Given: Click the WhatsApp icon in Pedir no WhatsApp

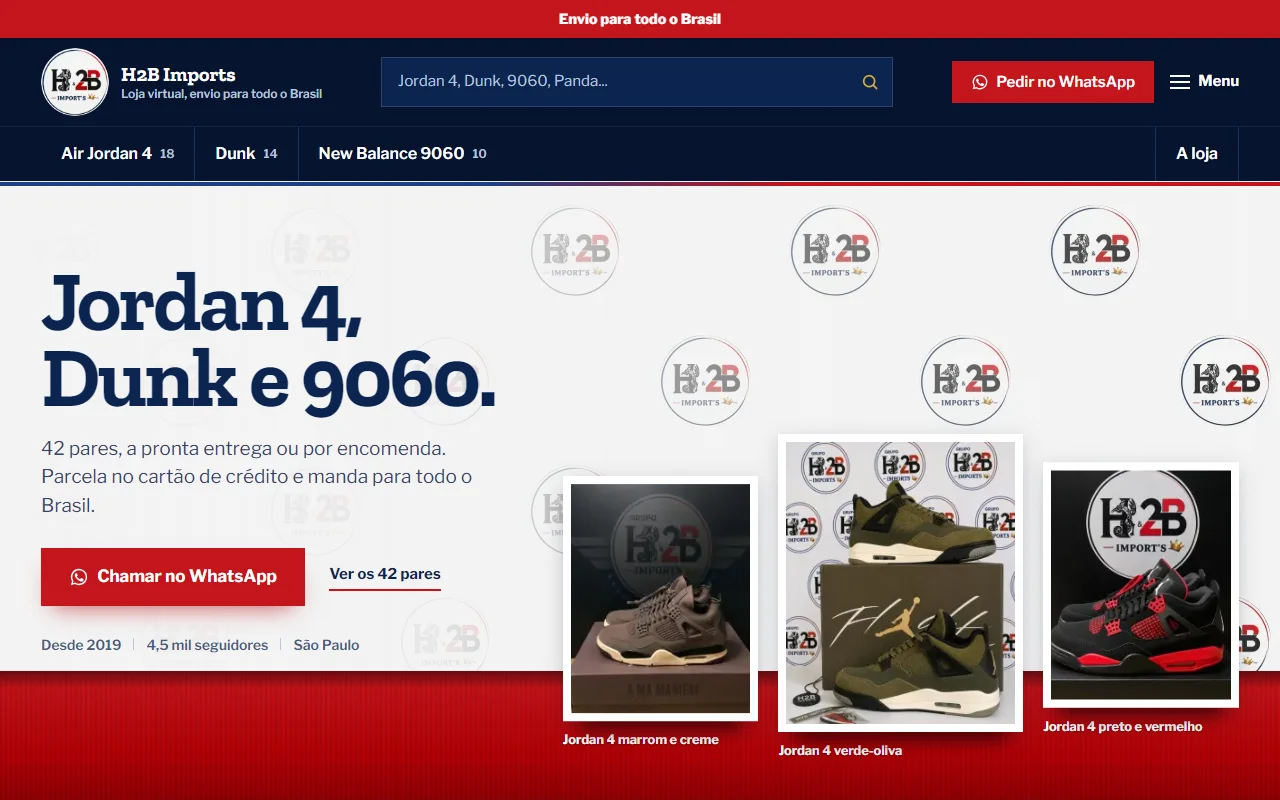Looking at the screenshot, I should [x=980, y=82].
